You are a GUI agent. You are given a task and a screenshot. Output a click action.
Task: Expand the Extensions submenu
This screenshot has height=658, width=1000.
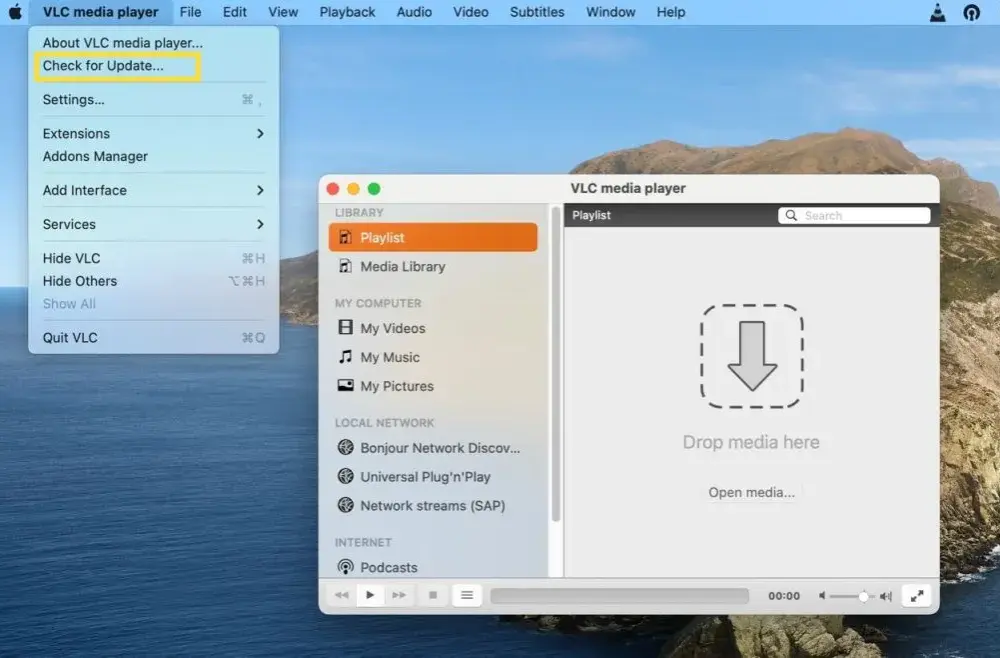[154, 133]
